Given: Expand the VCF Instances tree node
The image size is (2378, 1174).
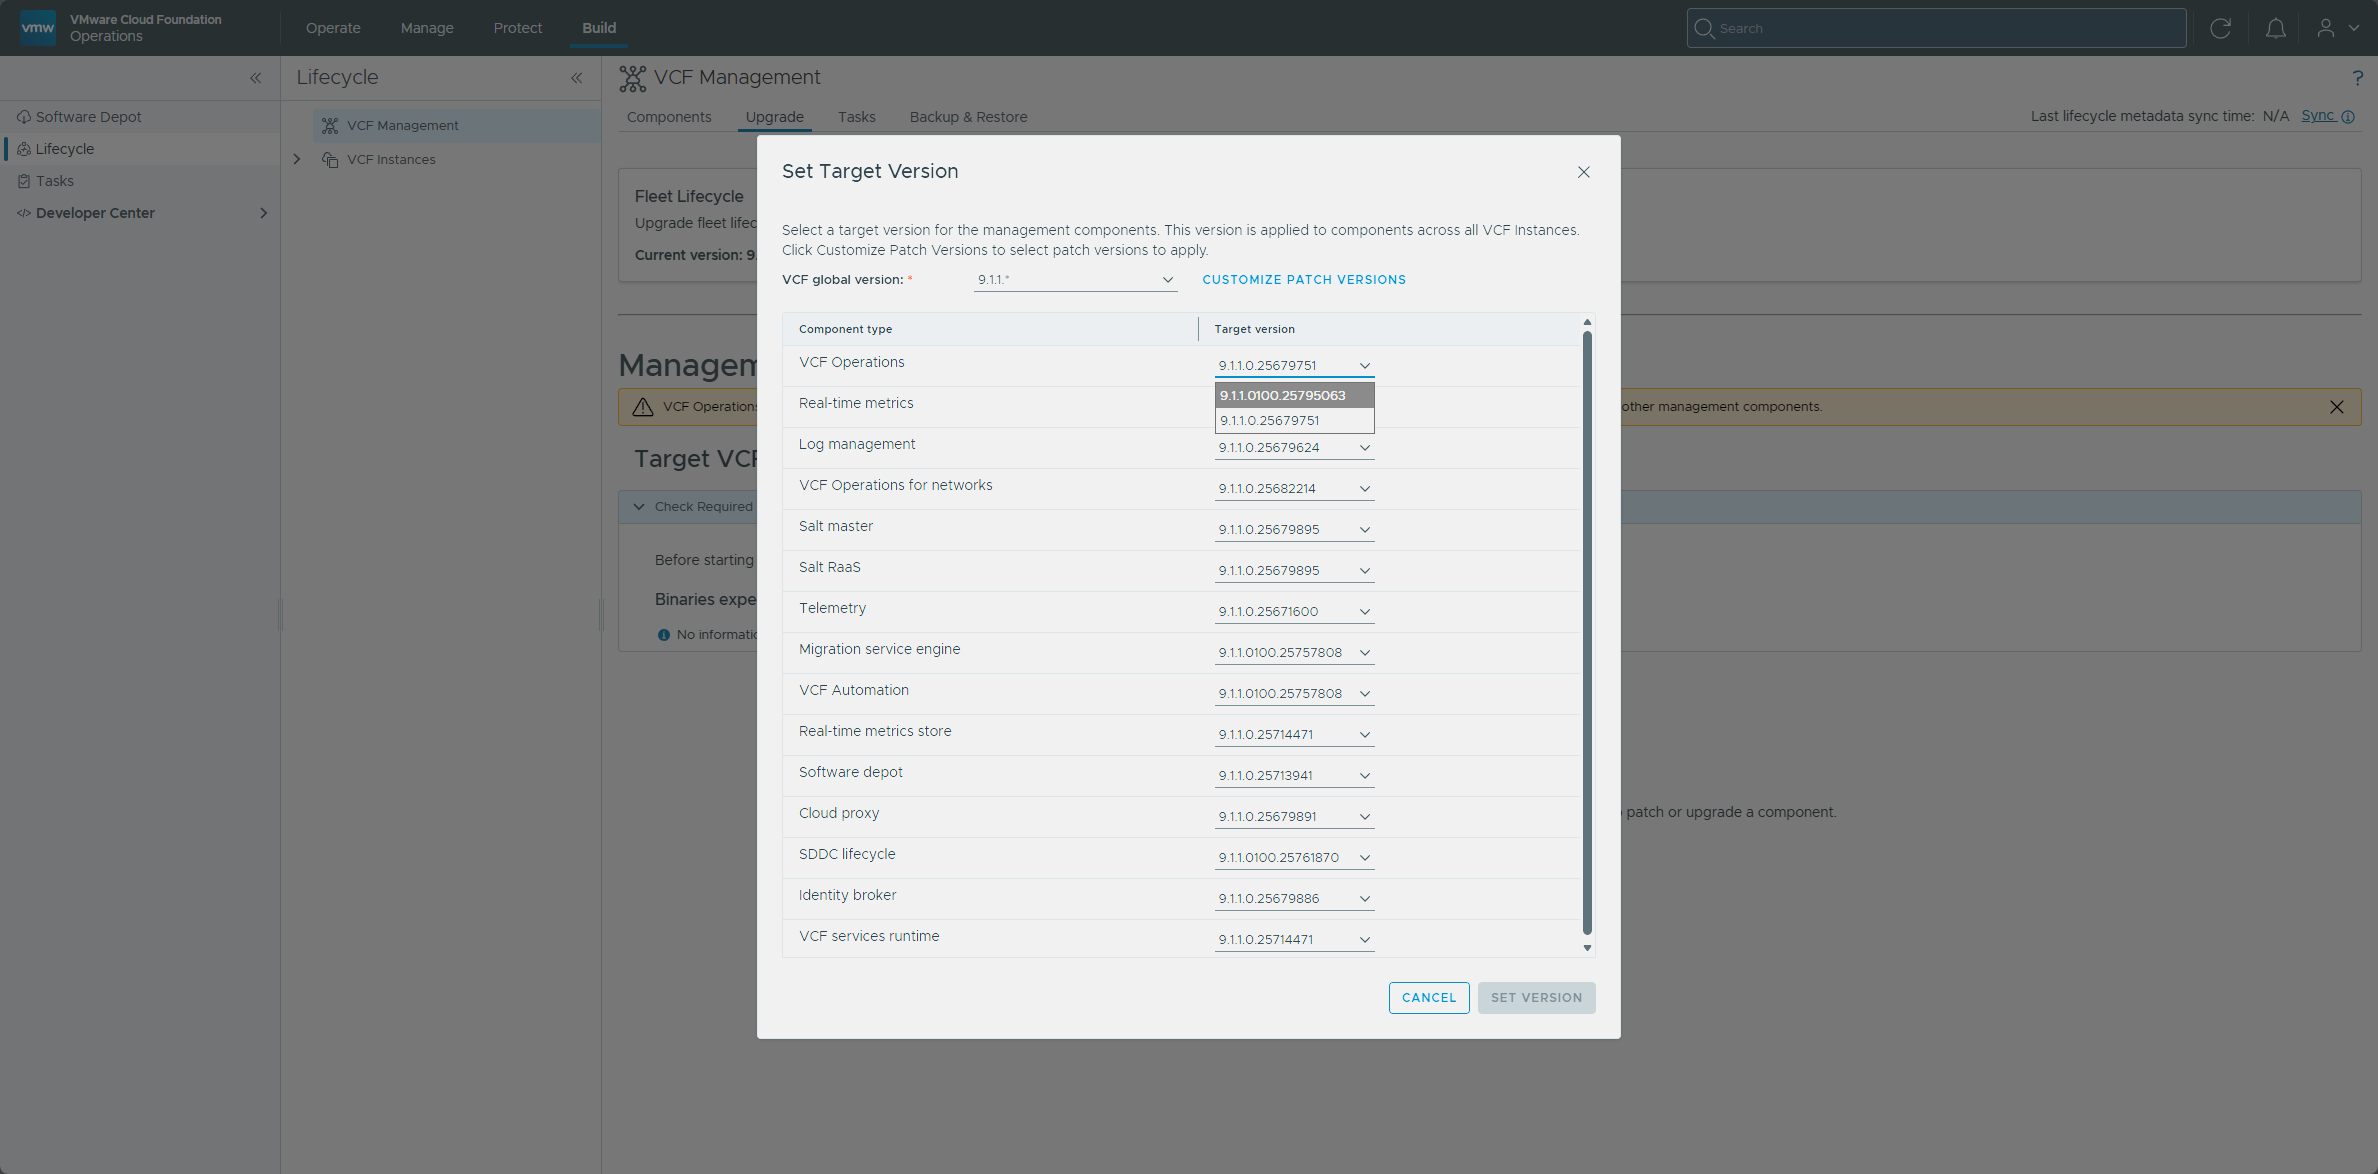Looking at the screenshot, I should click(x=297, y=160).
